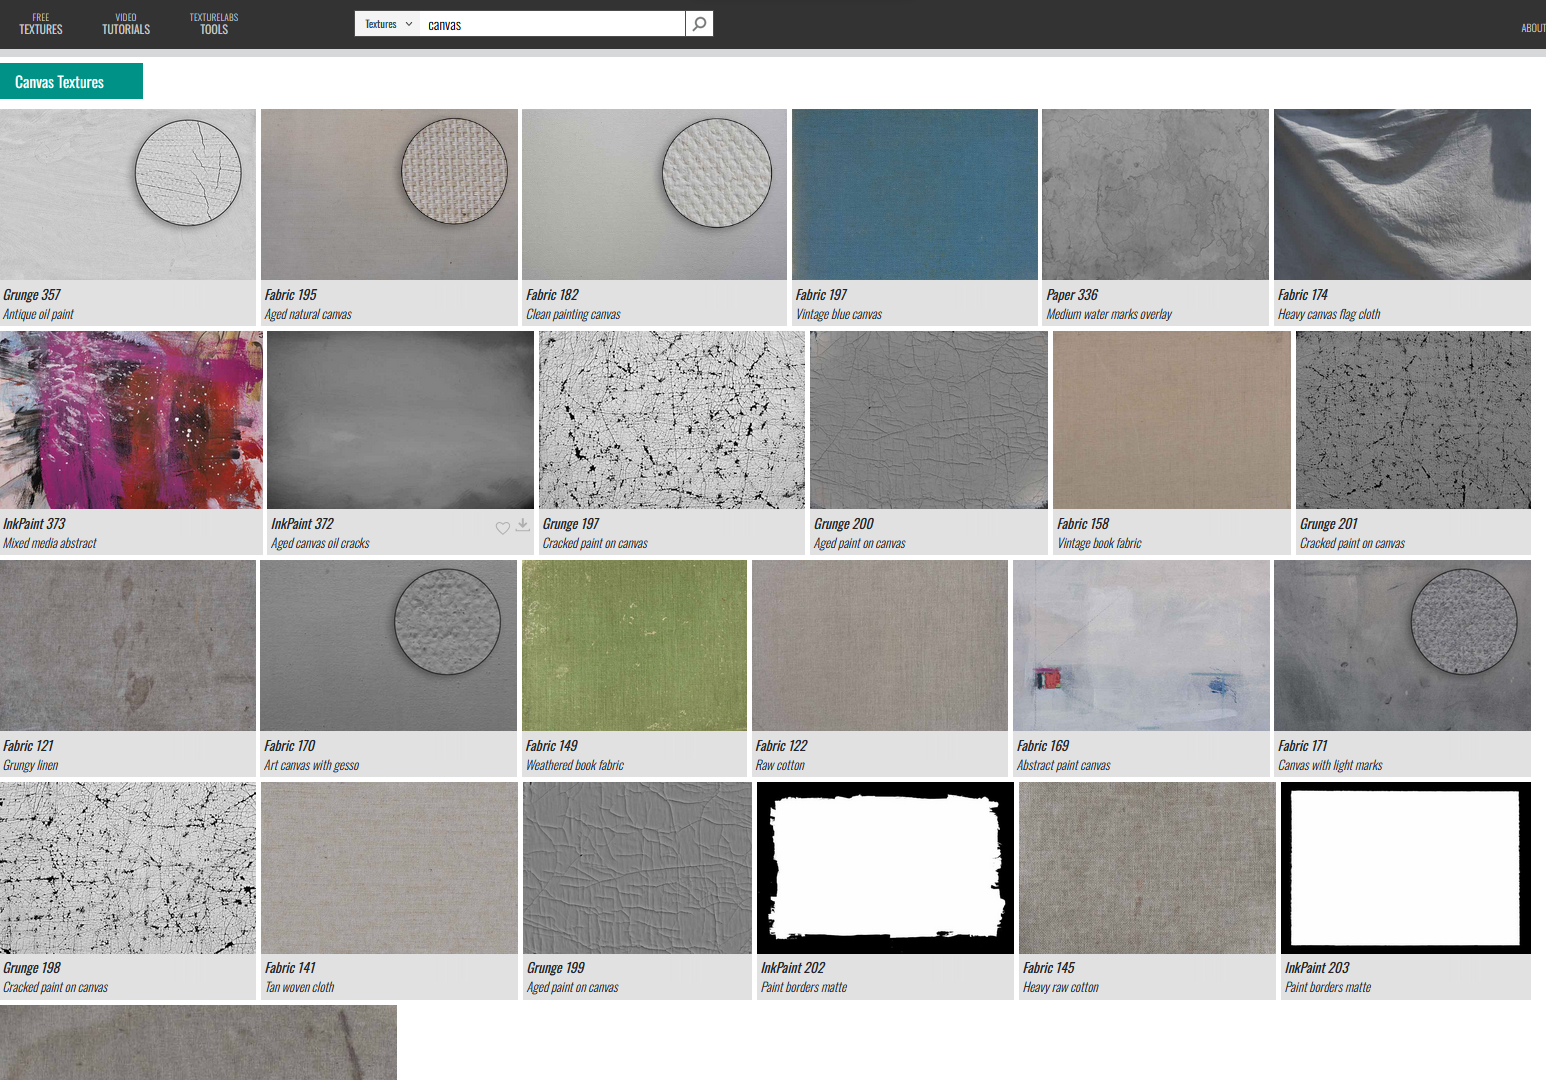This screenshot has width=1546, height=1080.
Task: Click the Fabric 182 title link
Action: [552, 295]
